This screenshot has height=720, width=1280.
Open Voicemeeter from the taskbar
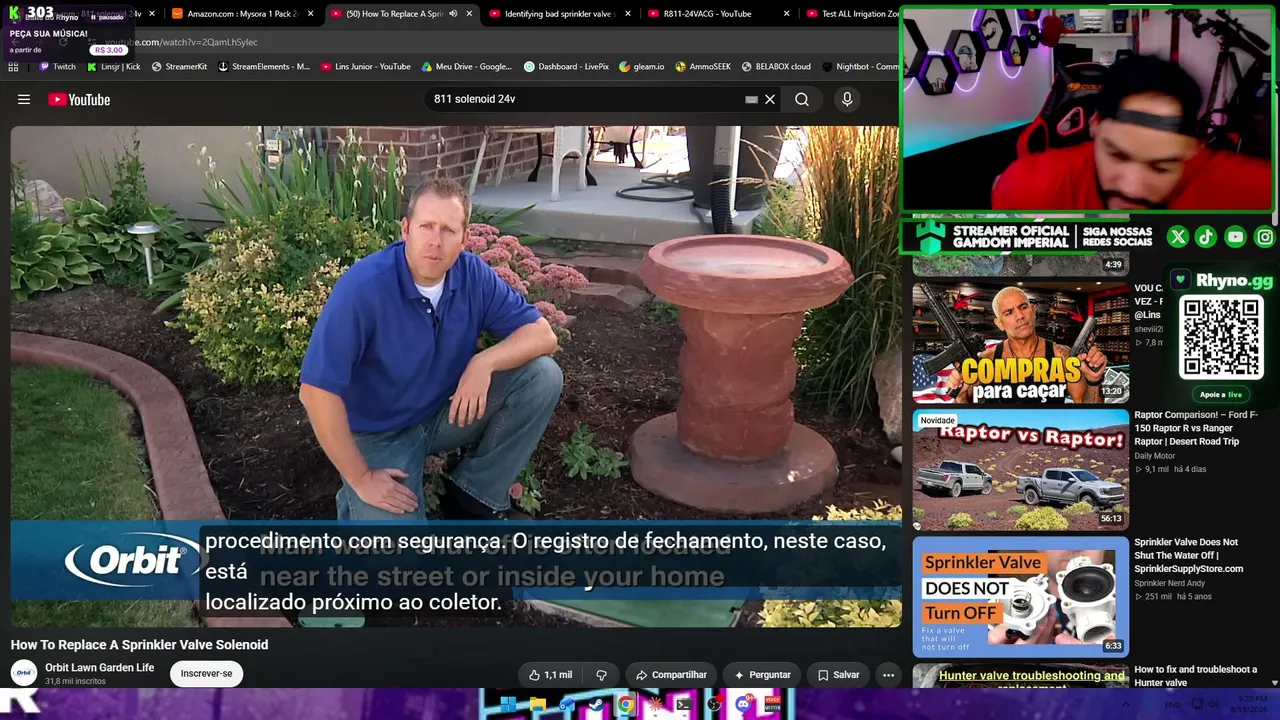[772, 705]
